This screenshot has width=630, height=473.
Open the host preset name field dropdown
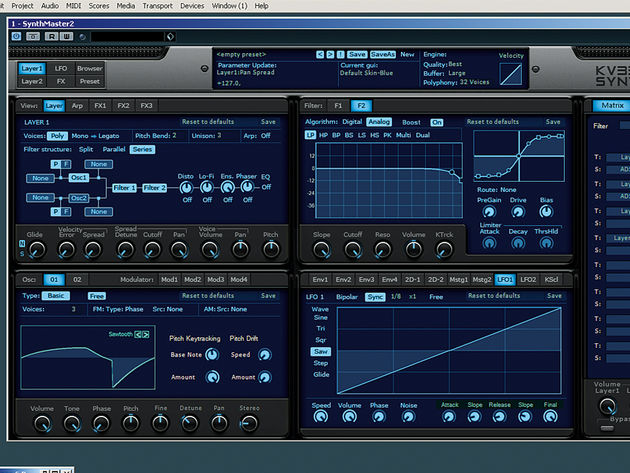click(170, 37)
